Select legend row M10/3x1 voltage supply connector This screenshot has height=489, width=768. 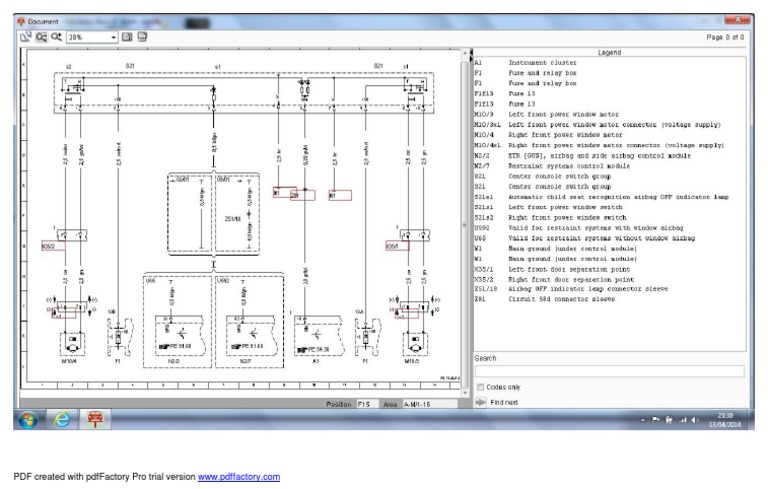[609, 124]
